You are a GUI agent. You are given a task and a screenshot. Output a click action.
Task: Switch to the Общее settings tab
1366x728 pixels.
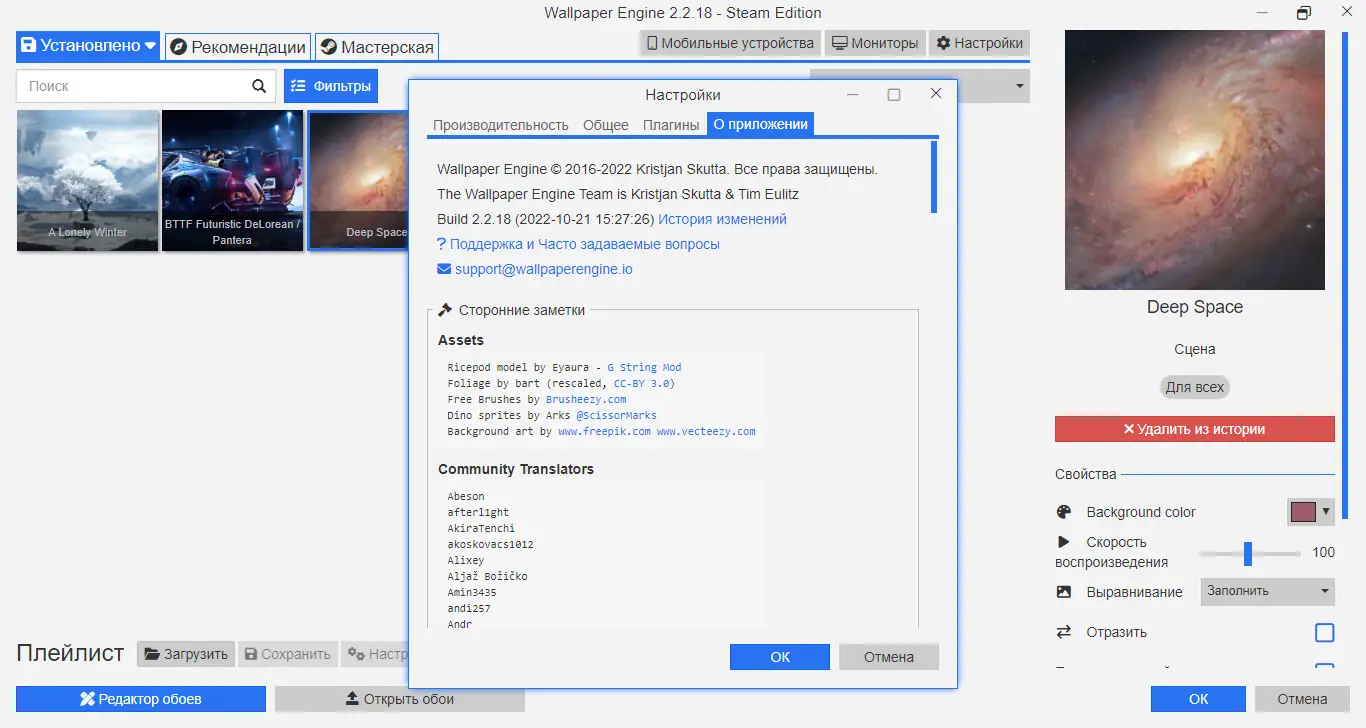click(x=606, y=125)
